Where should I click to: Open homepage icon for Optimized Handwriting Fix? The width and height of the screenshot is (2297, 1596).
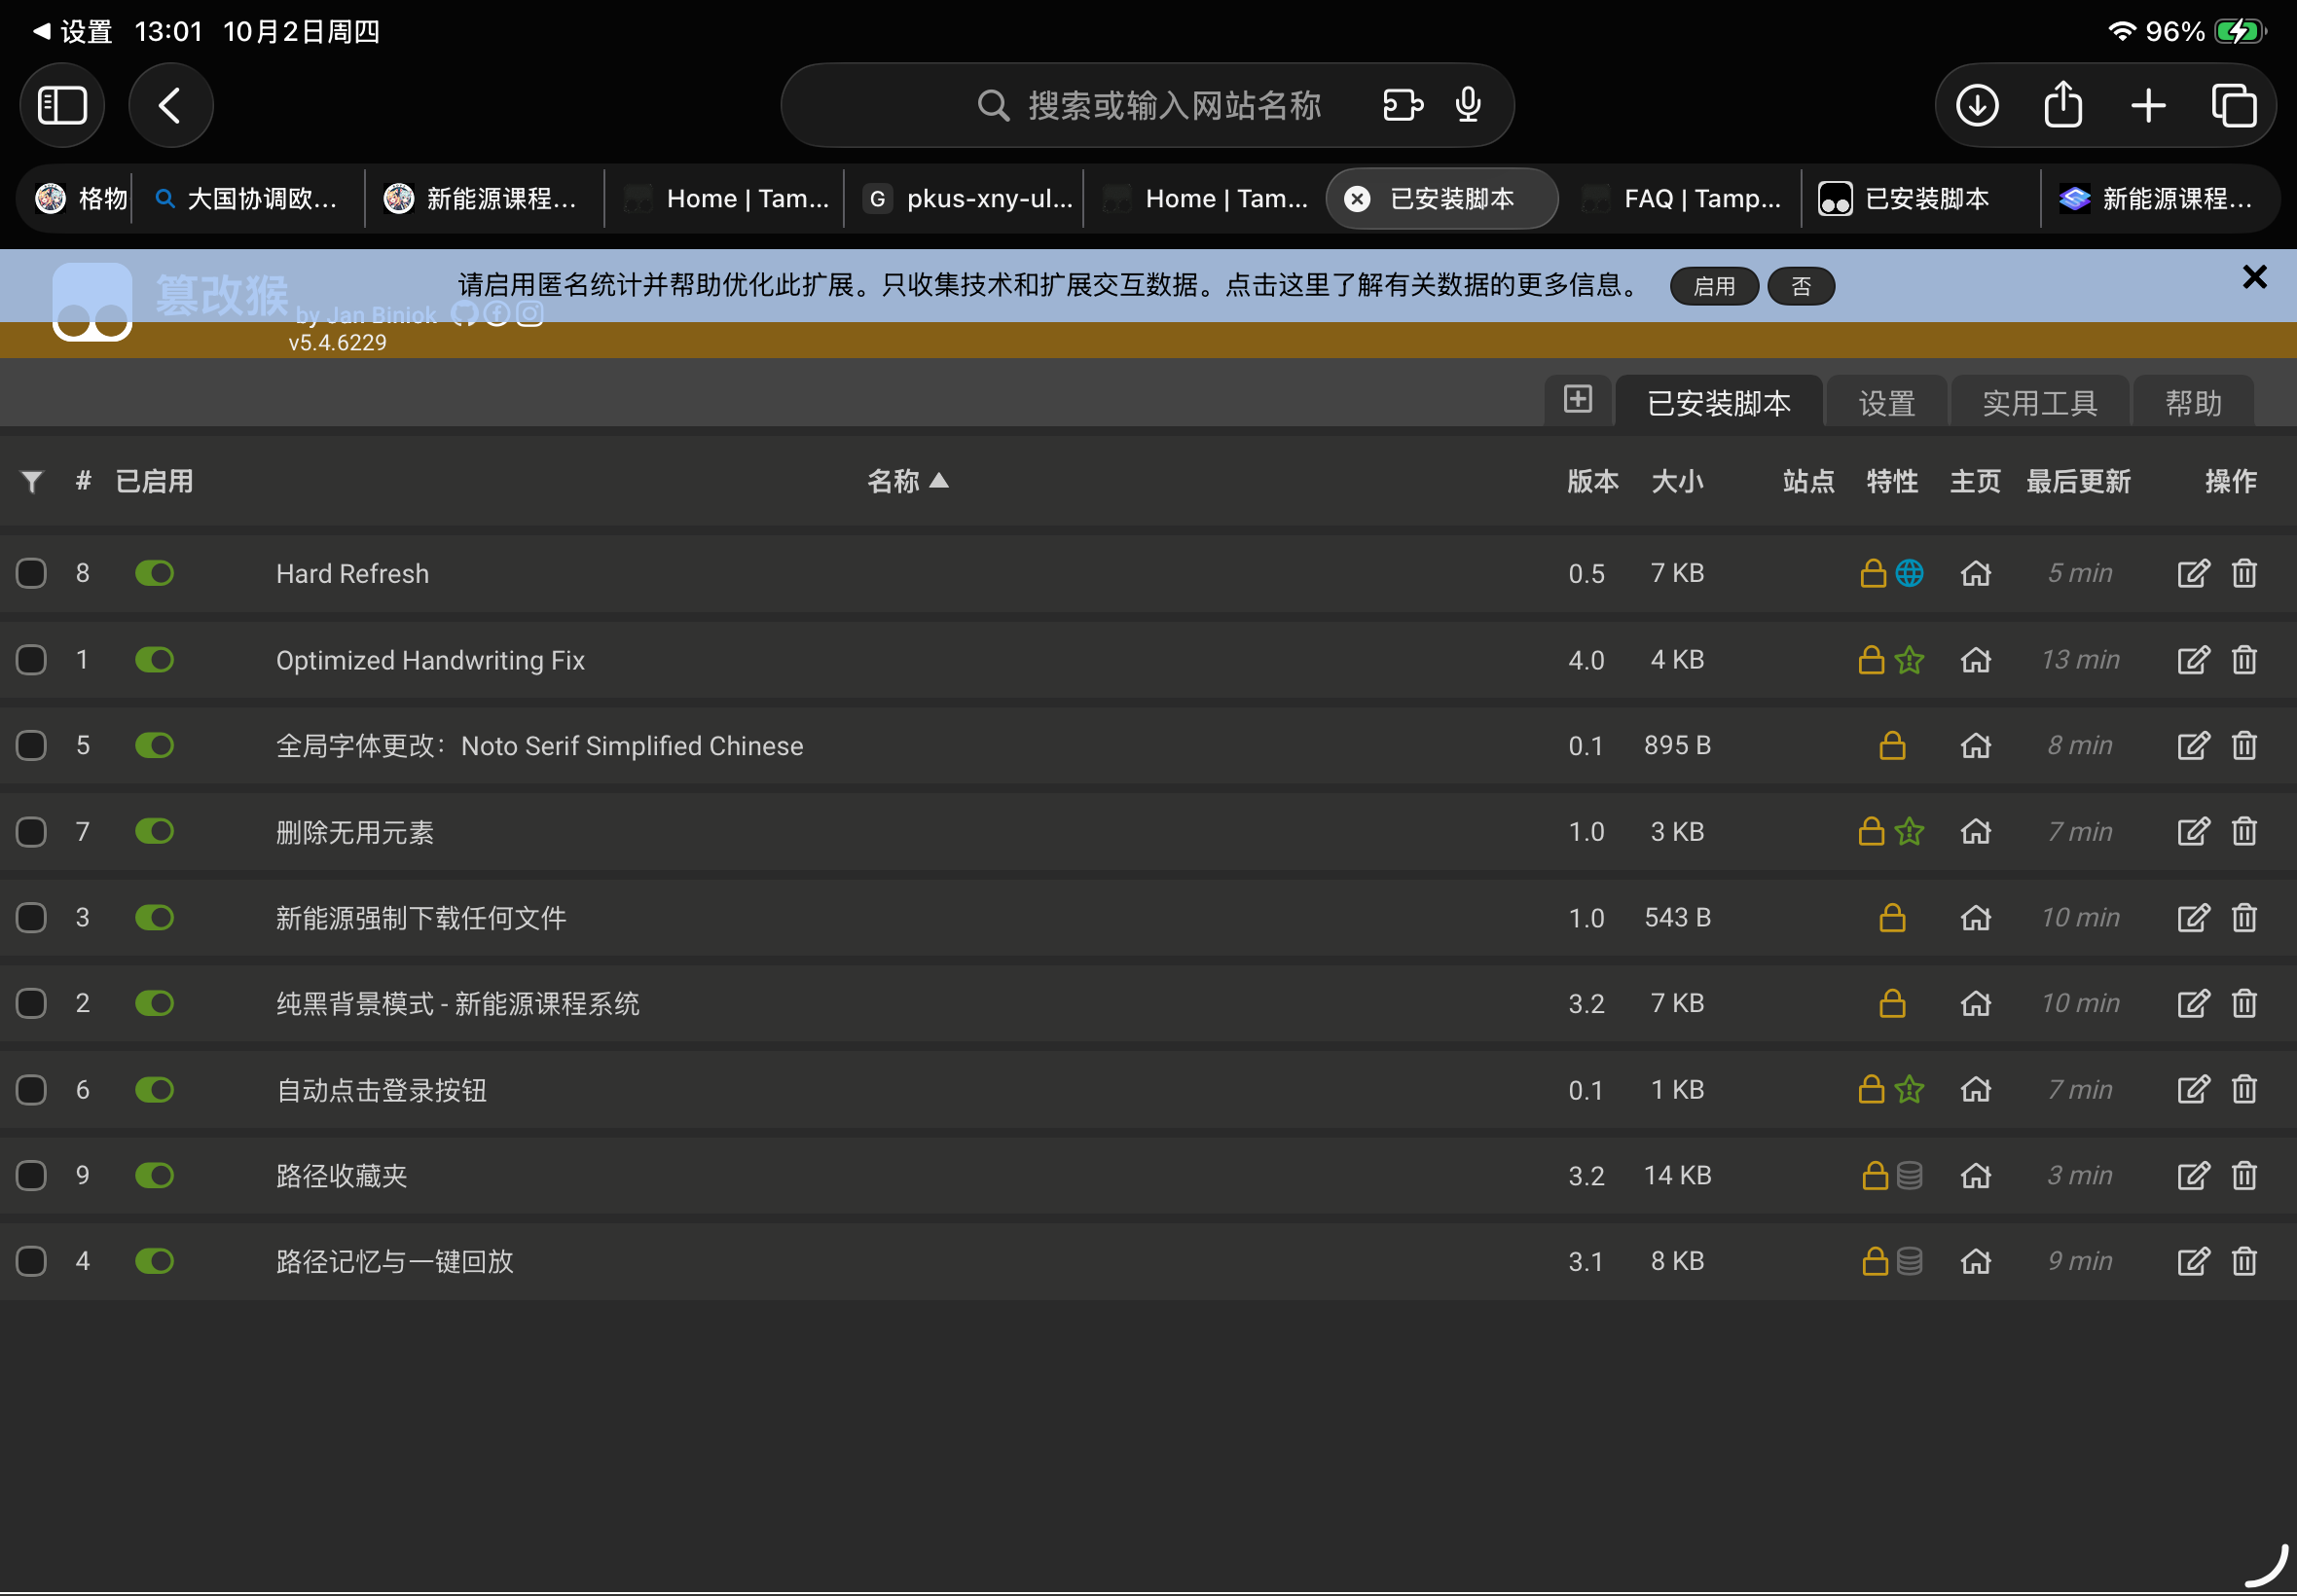(x=1975, y=660)
